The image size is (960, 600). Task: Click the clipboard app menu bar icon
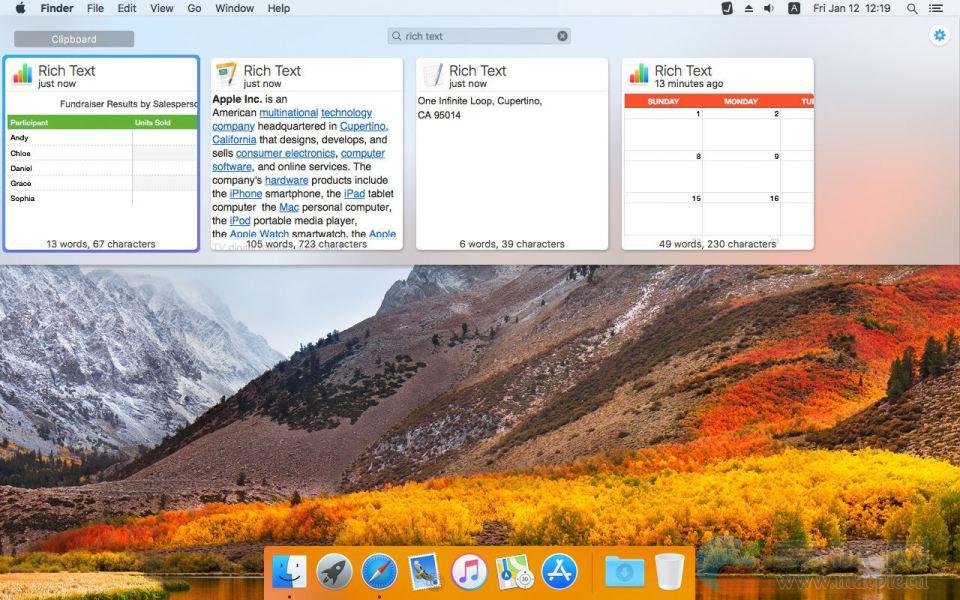click(727, 8)
